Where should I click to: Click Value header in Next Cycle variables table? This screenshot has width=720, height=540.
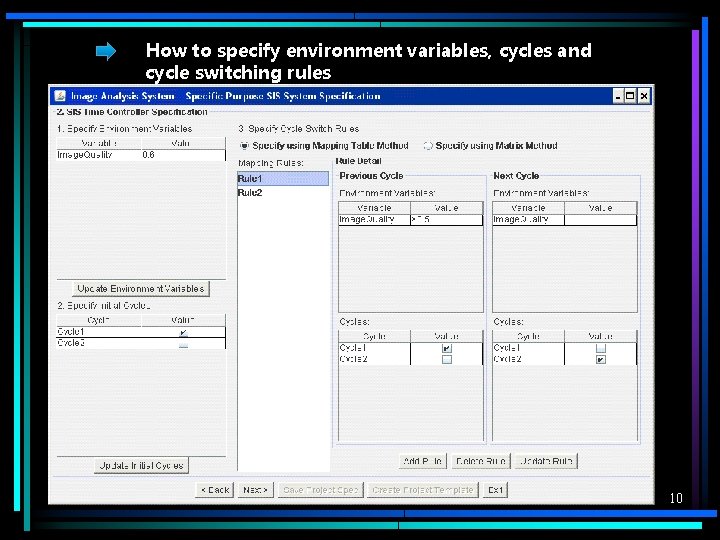[600, 208]
